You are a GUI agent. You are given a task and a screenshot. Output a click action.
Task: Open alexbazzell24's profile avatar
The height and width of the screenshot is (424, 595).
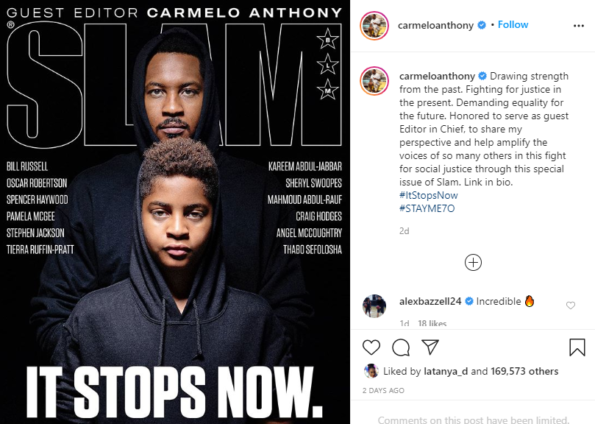pyautogui.click(x=374, y=306)
